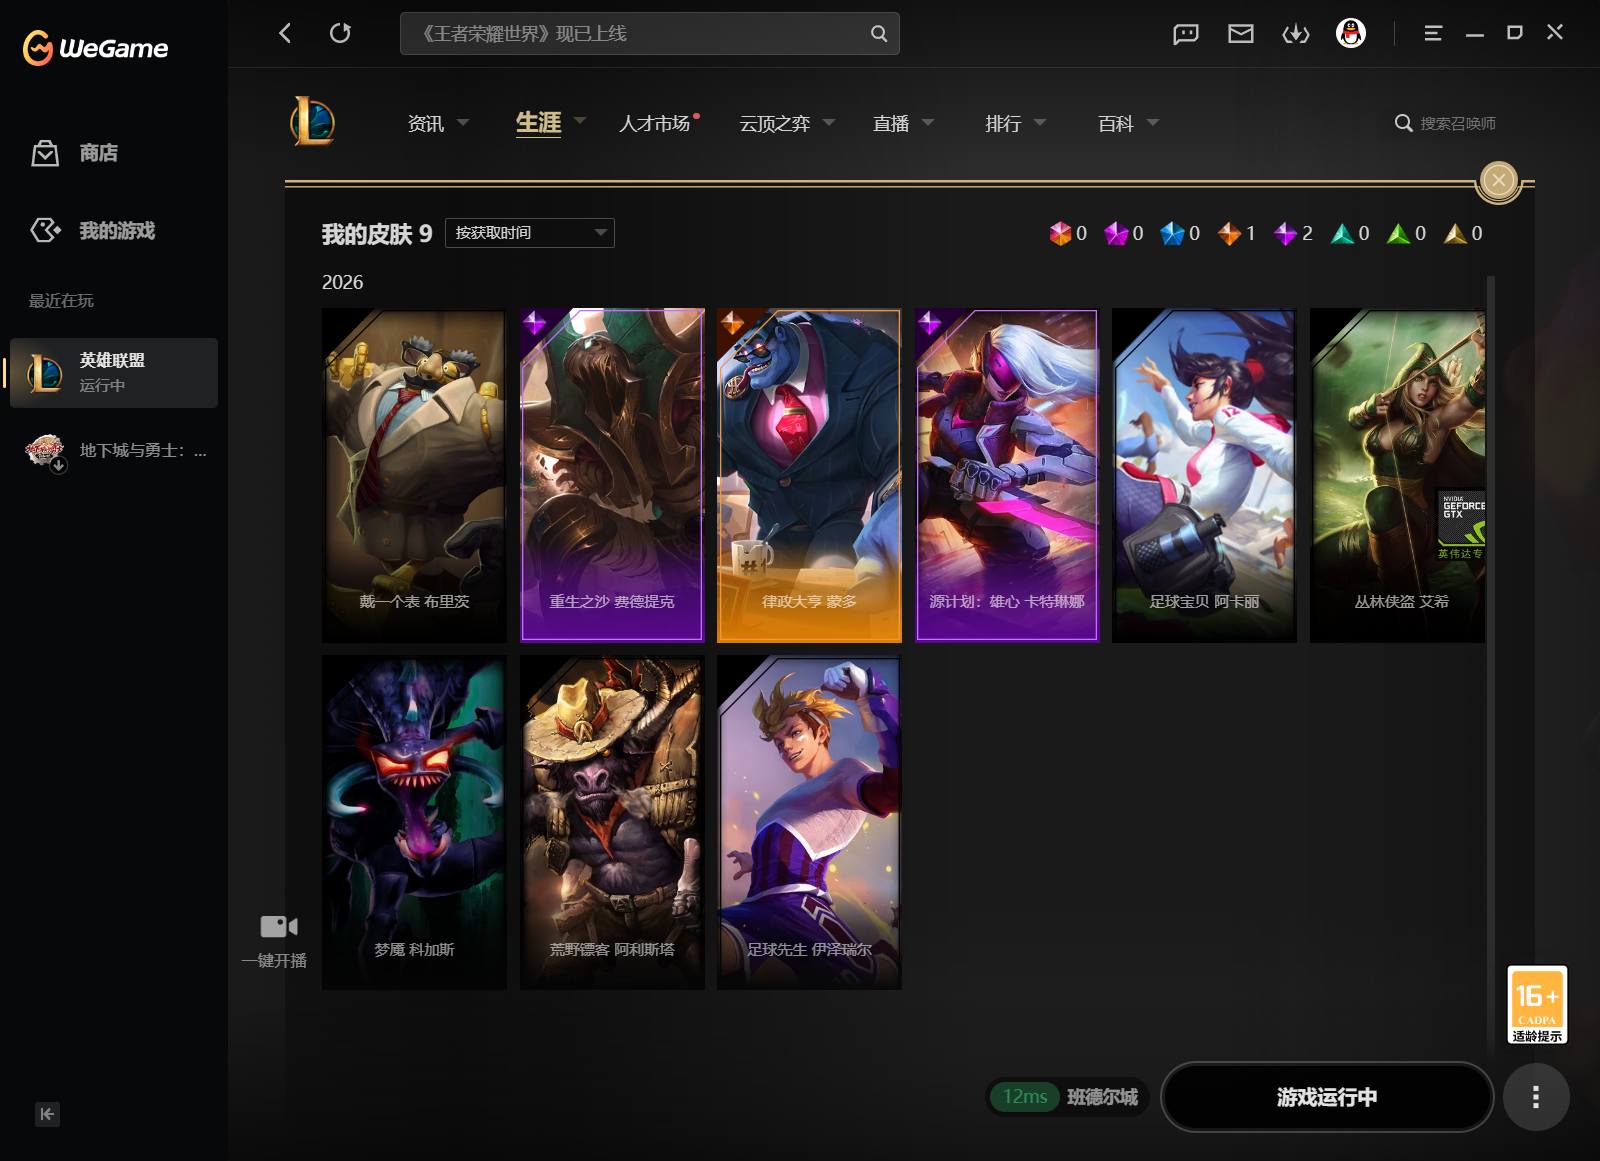Open the 人才市场 tab
This screenshot has width=1600, height=1161.
point(655,123)
